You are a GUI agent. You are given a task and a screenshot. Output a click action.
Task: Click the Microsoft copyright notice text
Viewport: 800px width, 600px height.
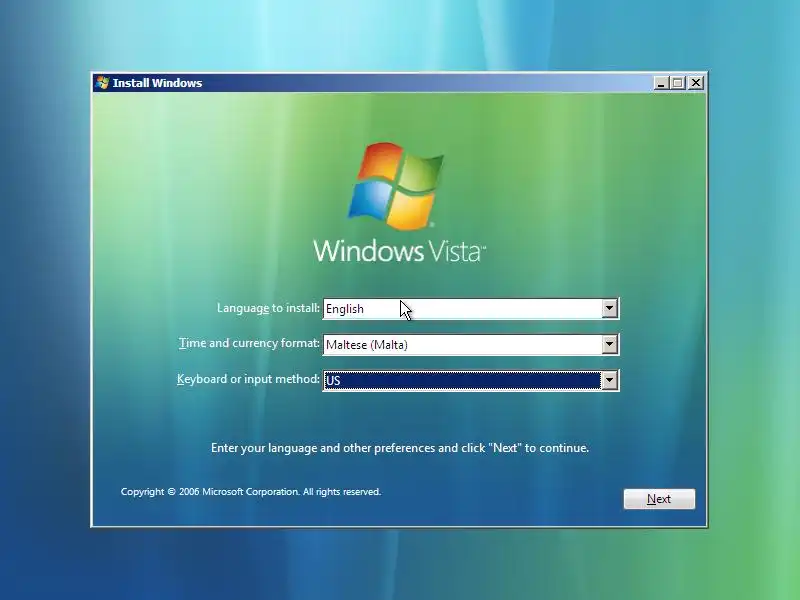251,492
